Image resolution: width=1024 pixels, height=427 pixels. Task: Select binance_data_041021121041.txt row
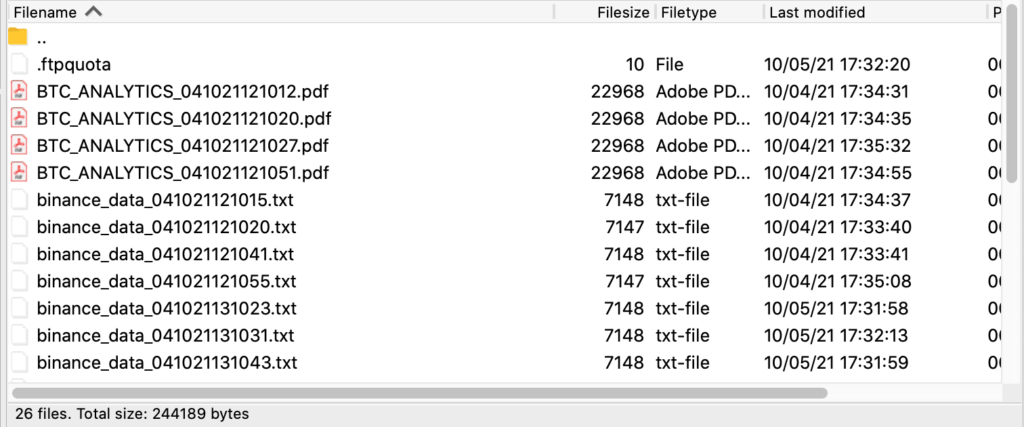click(504, 254)
